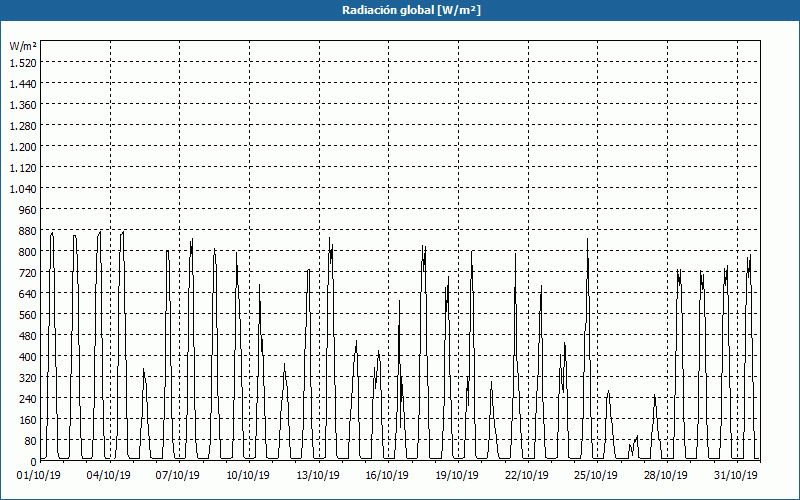Click the y-axis value '1.520'

click(23, 63)
